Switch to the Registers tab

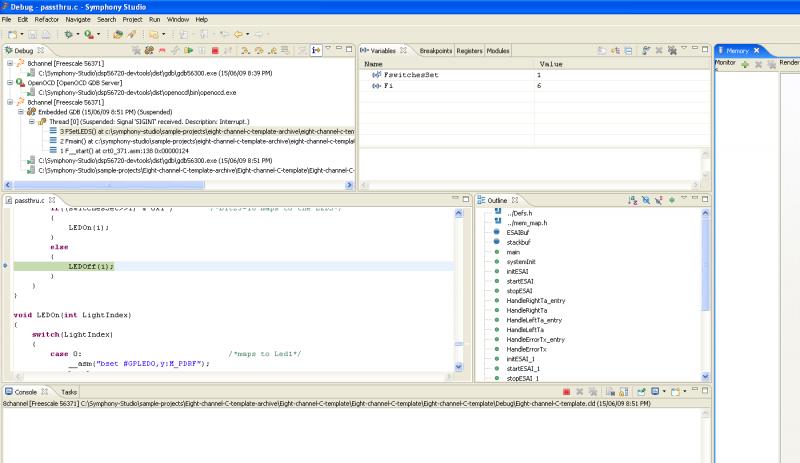click(x=469, y=50)
